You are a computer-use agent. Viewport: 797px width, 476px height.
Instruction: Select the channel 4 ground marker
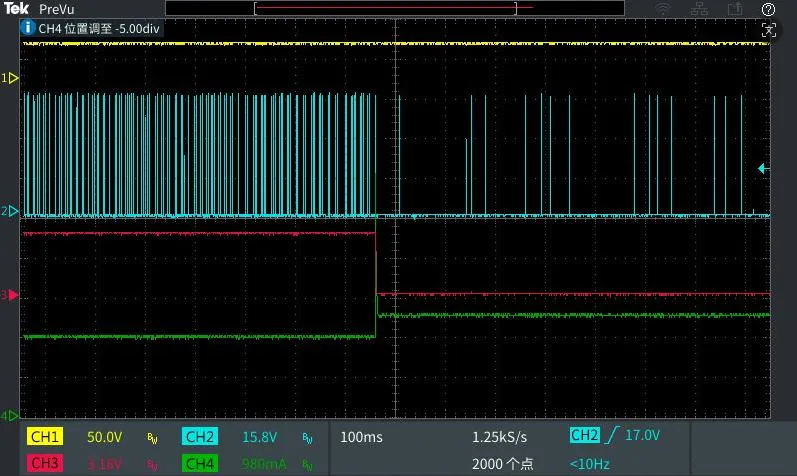point(10,415)
